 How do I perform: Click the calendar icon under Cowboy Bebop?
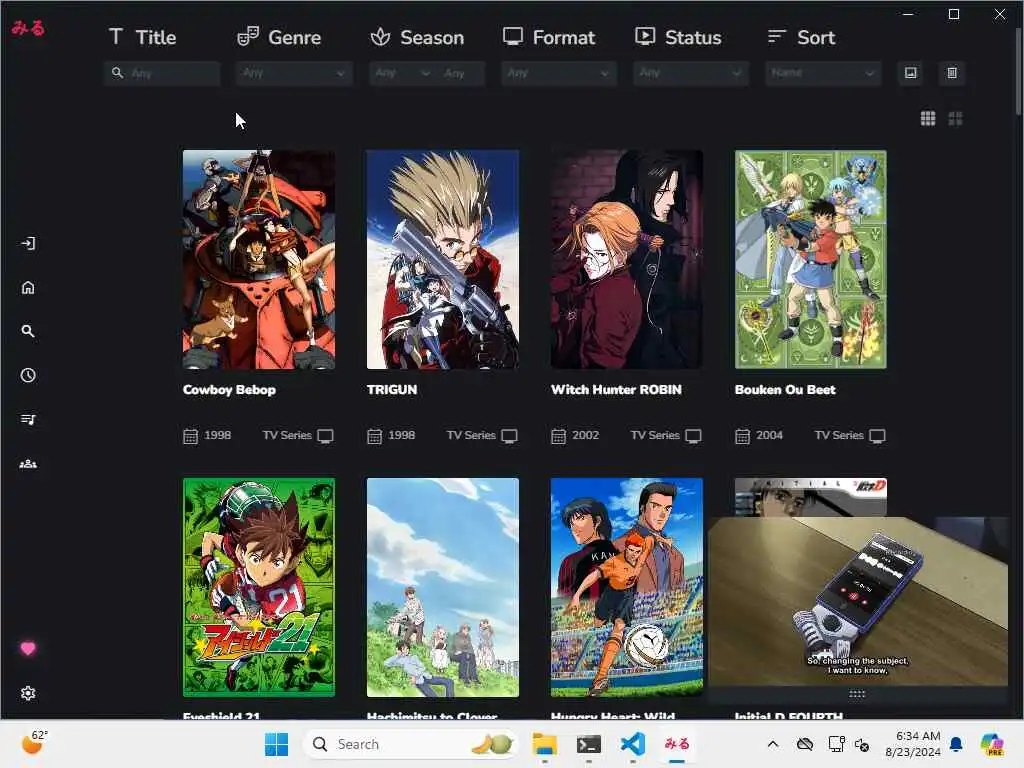tap(190, 436)
